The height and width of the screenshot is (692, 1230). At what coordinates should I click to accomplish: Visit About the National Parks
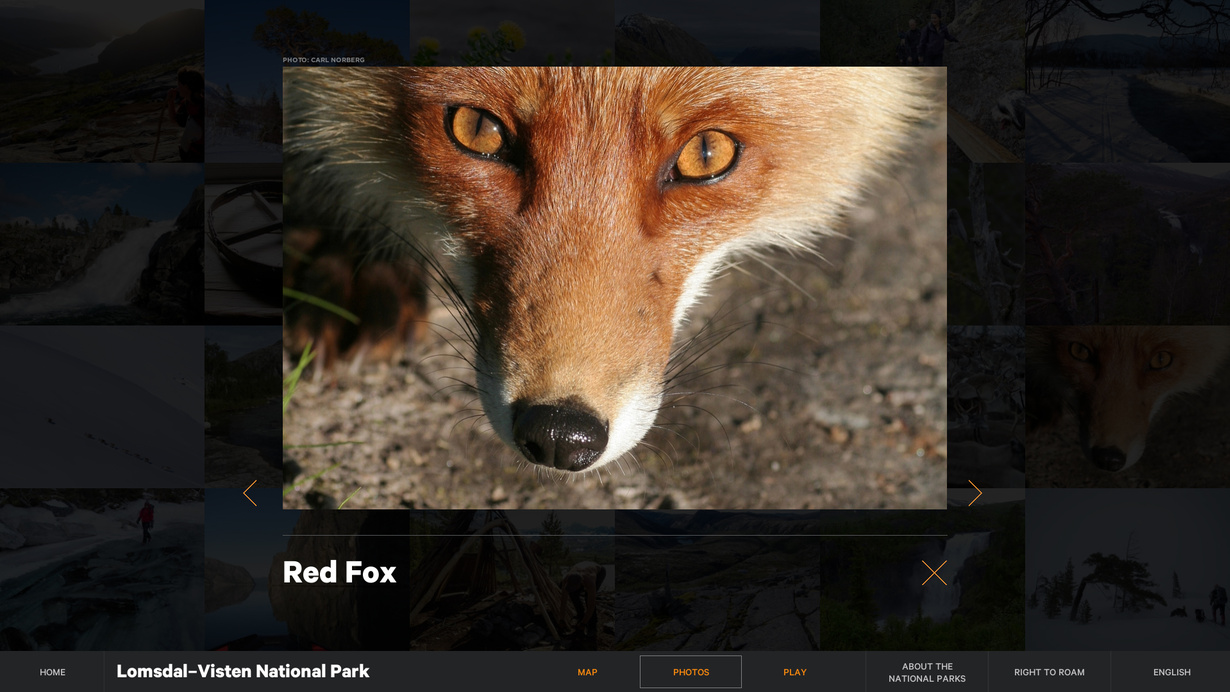click(x=927, y=672)
